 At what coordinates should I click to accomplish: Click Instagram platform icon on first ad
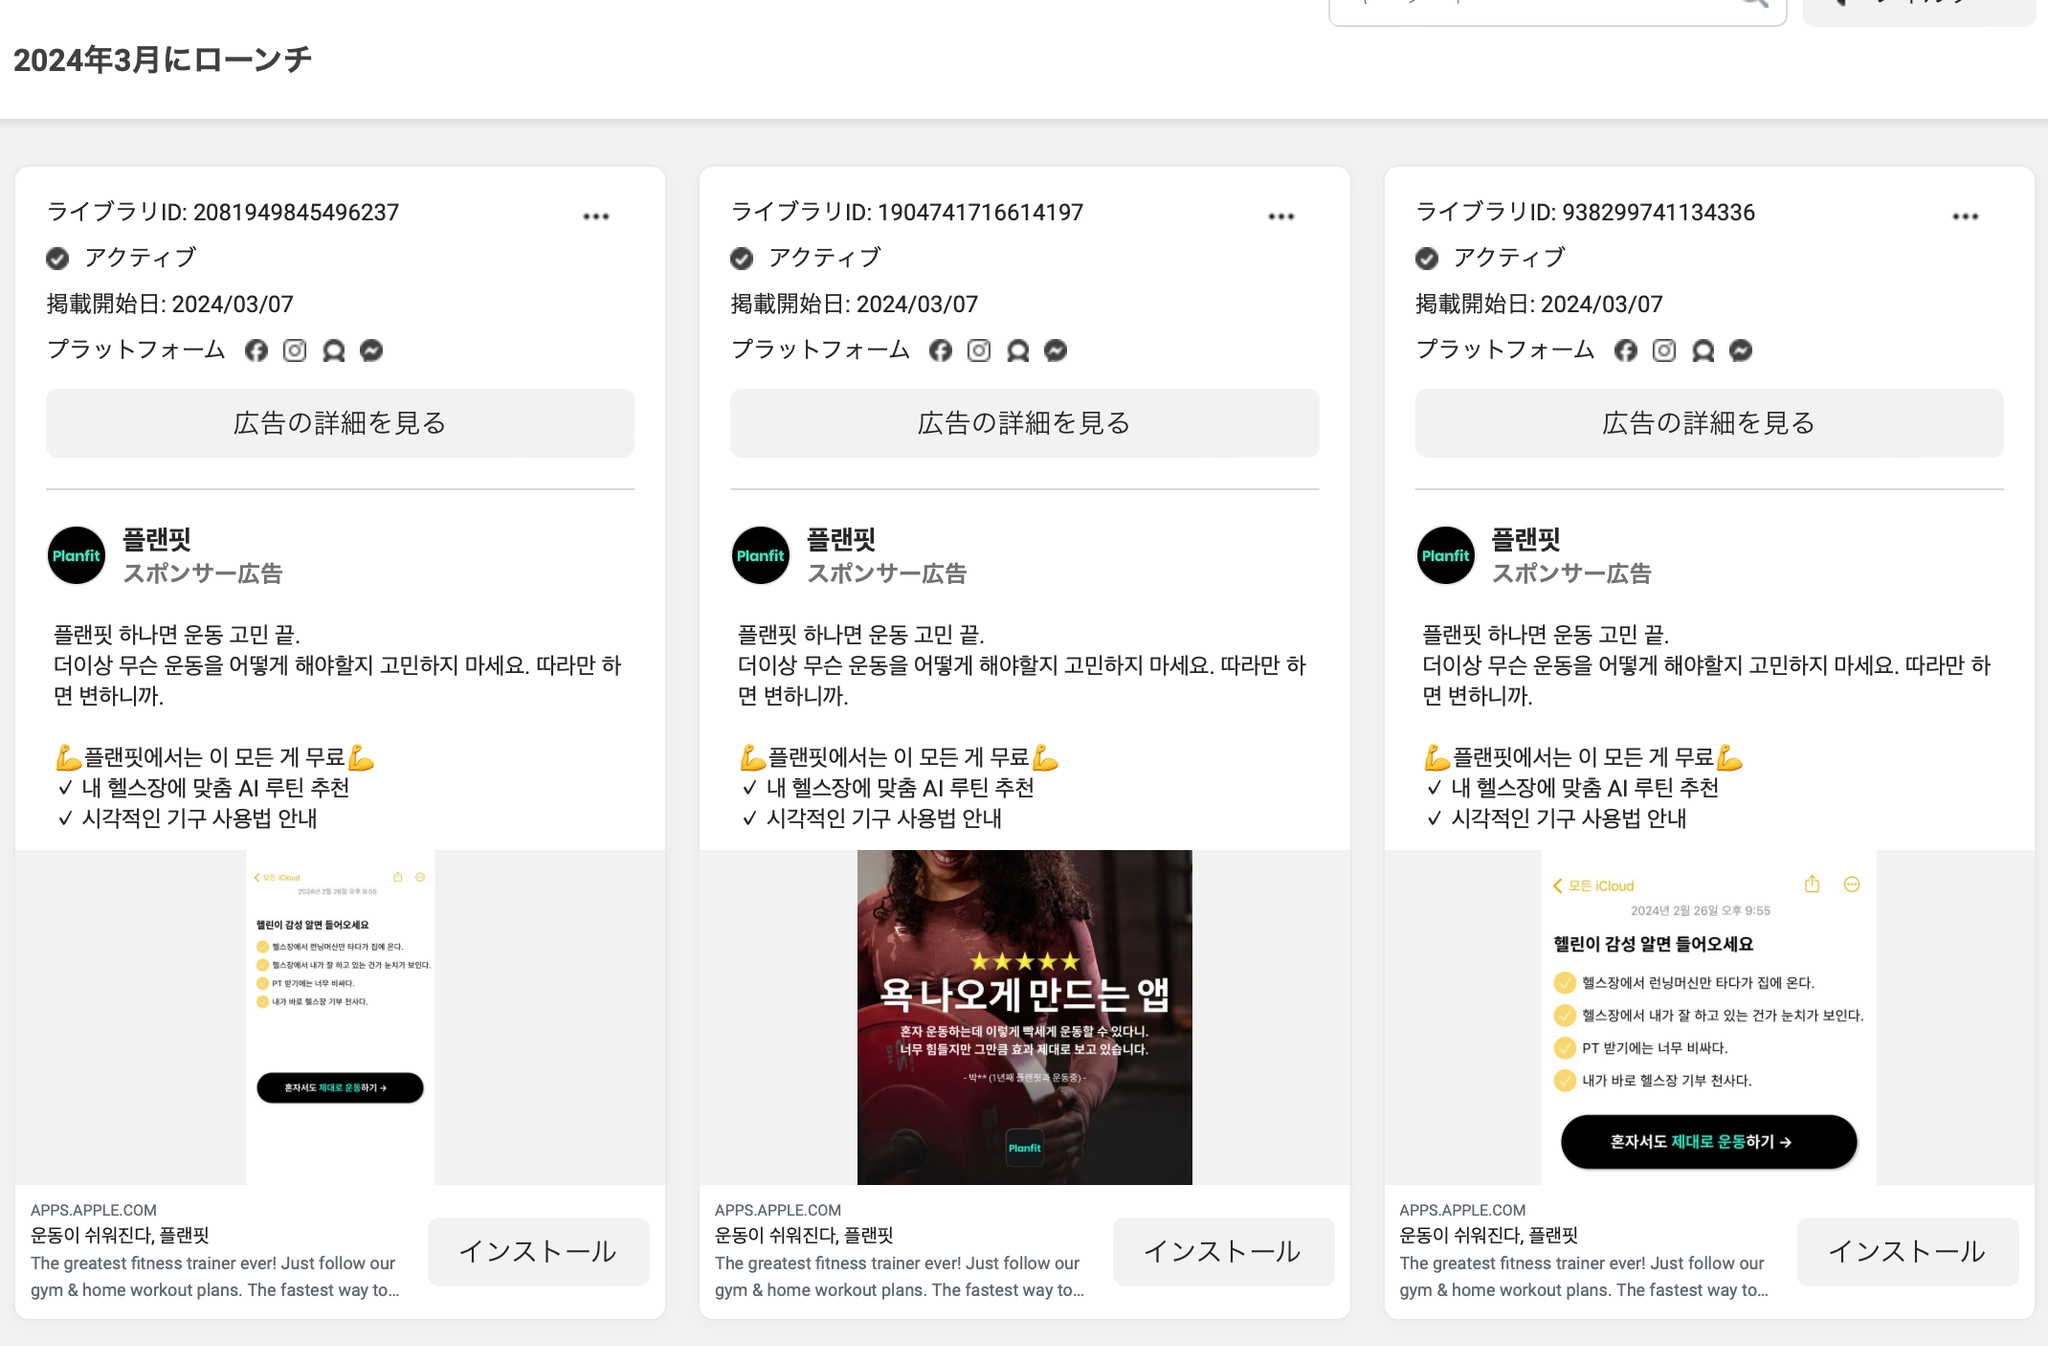coord(295,351)
